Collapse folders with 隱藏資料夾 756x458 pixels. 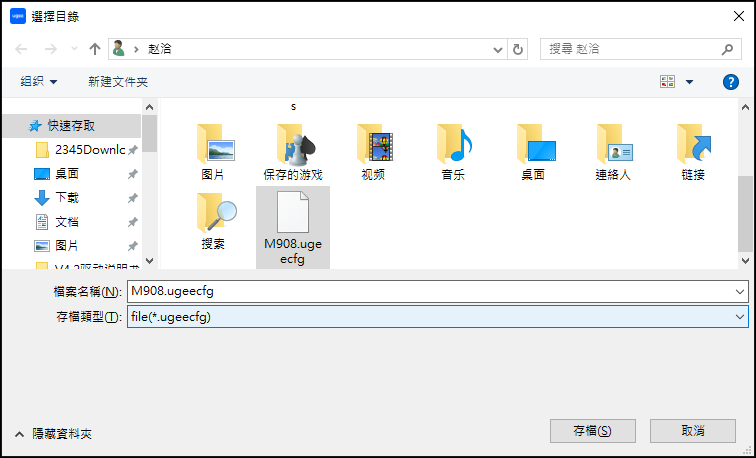pos(54,434)
